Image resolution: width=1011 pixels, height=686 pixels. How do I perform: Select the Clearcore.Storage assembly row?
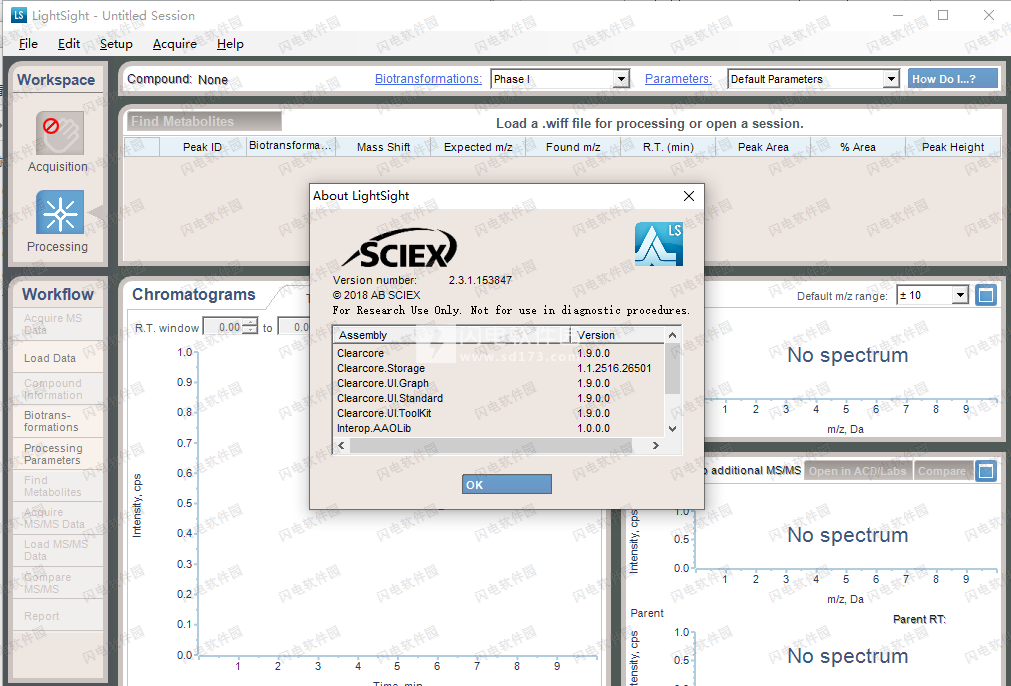click(499, 368)
